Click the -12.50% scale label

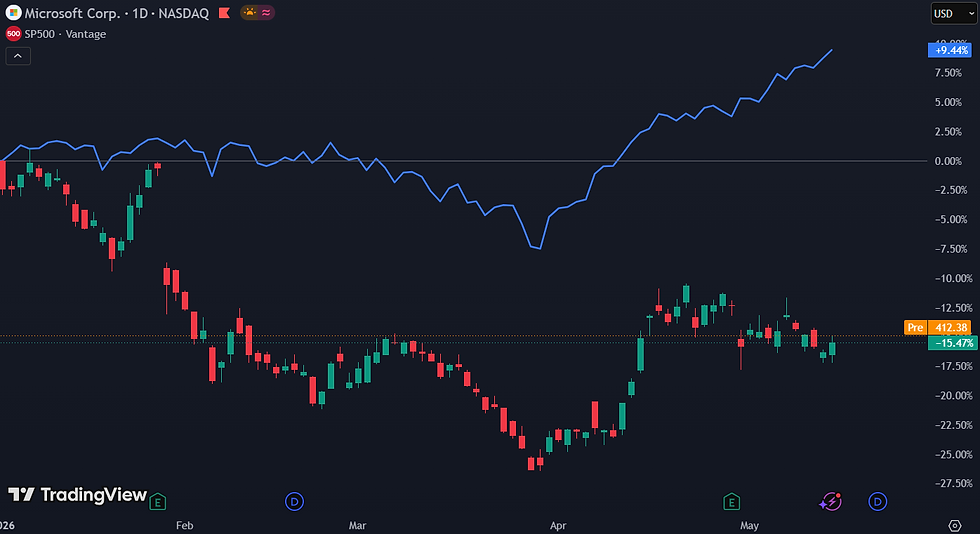coord(954,308)
